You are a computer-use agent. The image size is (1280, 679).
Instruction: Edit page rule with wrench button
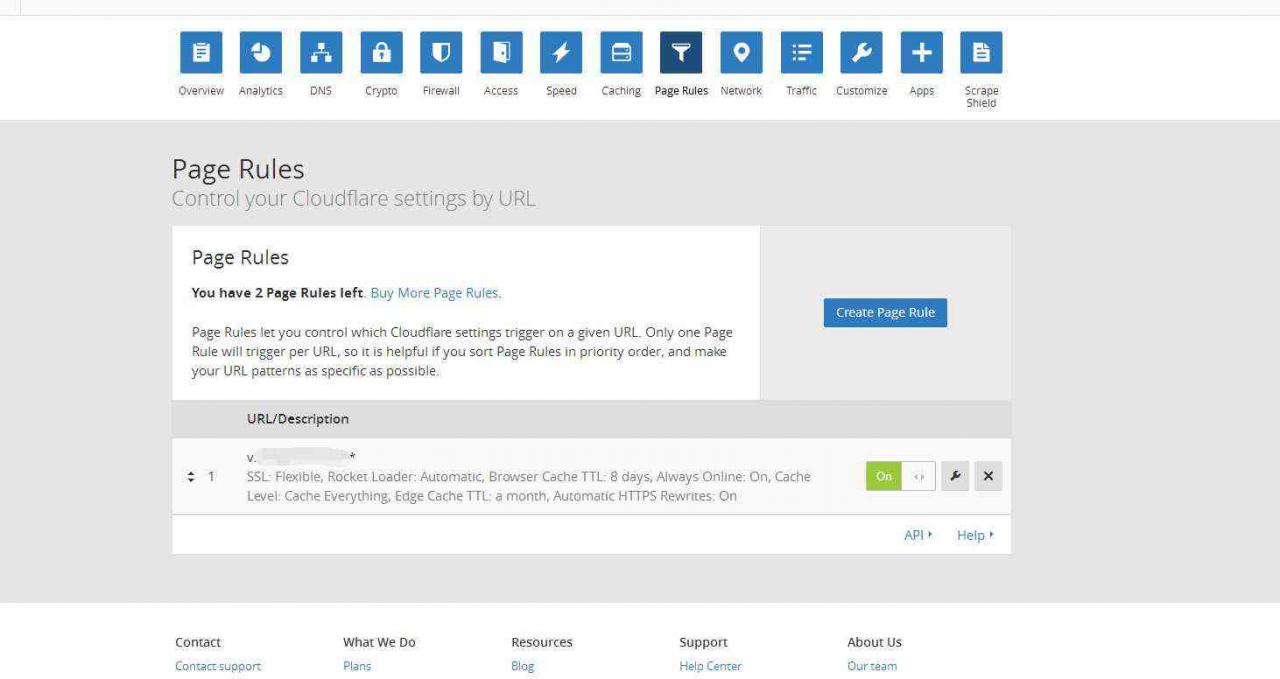click(955, 476)
